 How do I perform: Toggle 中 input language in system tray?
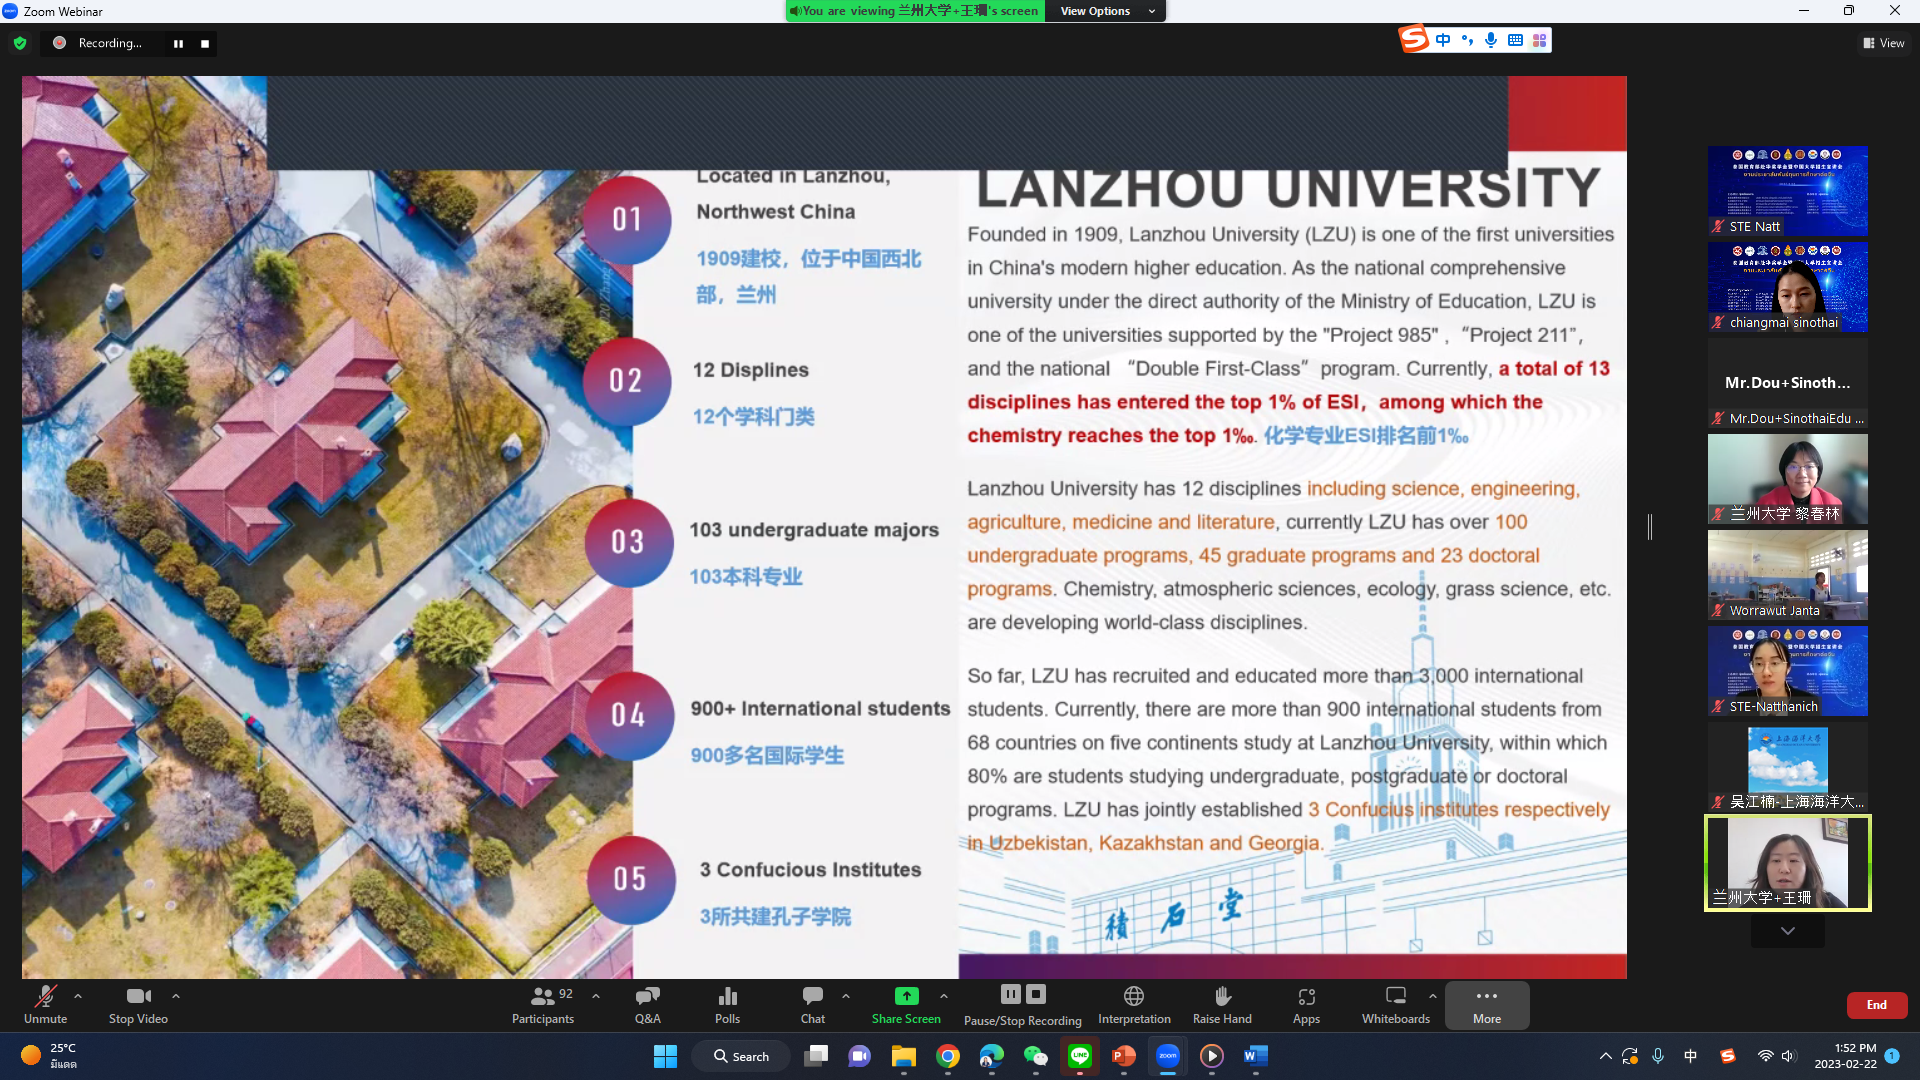pos(1690,1056)
